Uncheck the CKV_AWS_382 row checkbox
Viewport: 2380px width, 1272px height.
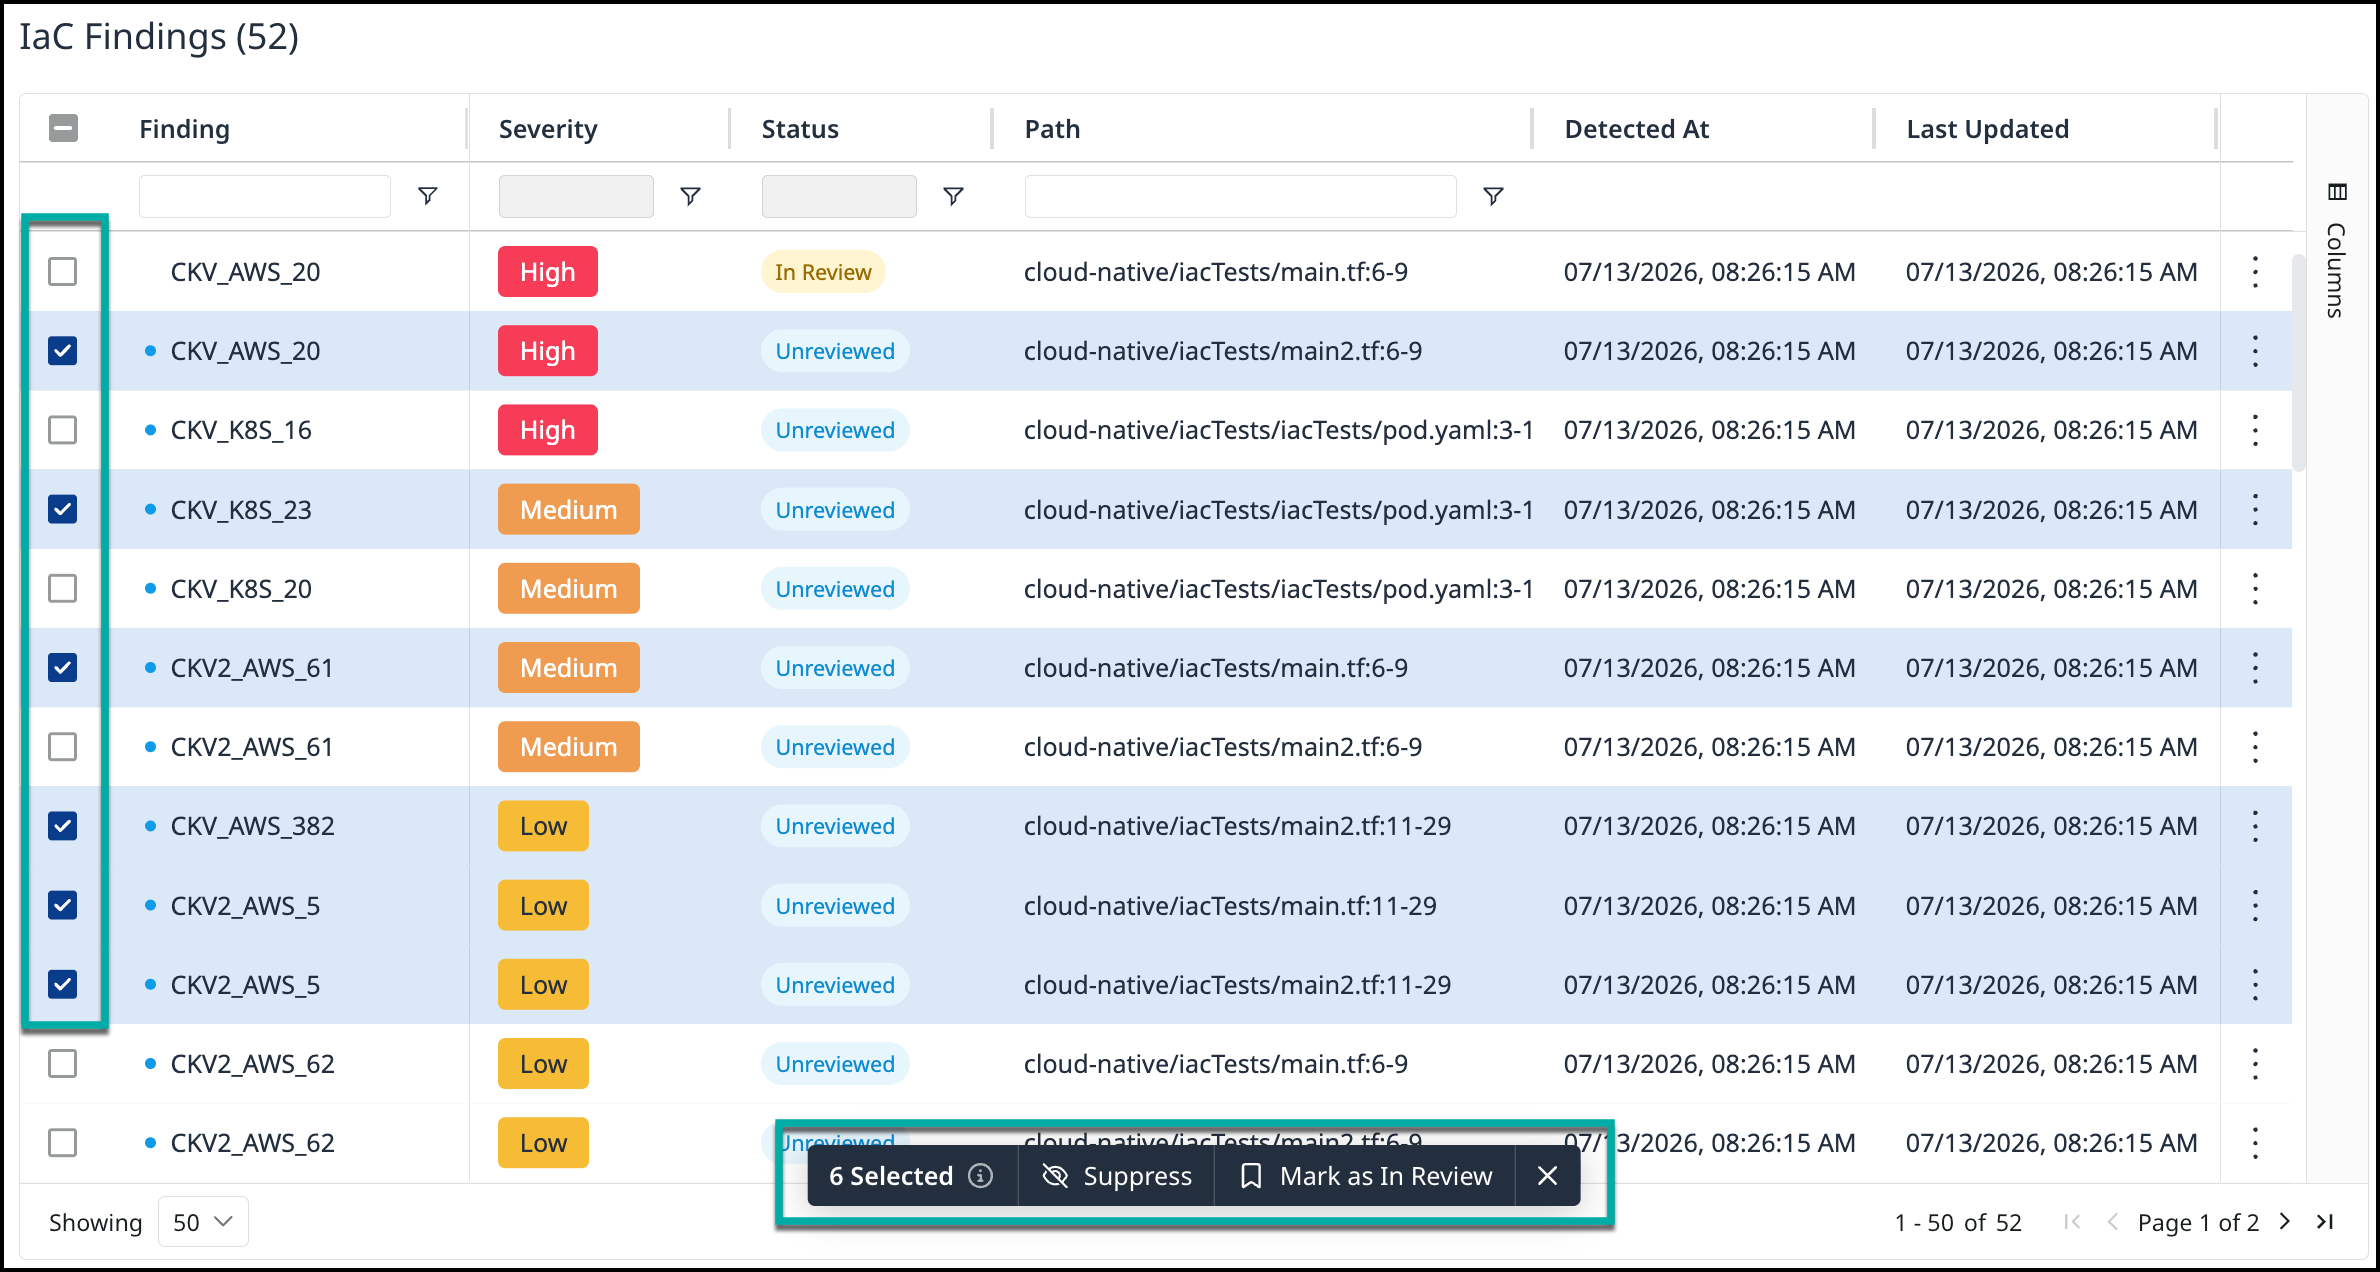point(63,826)
